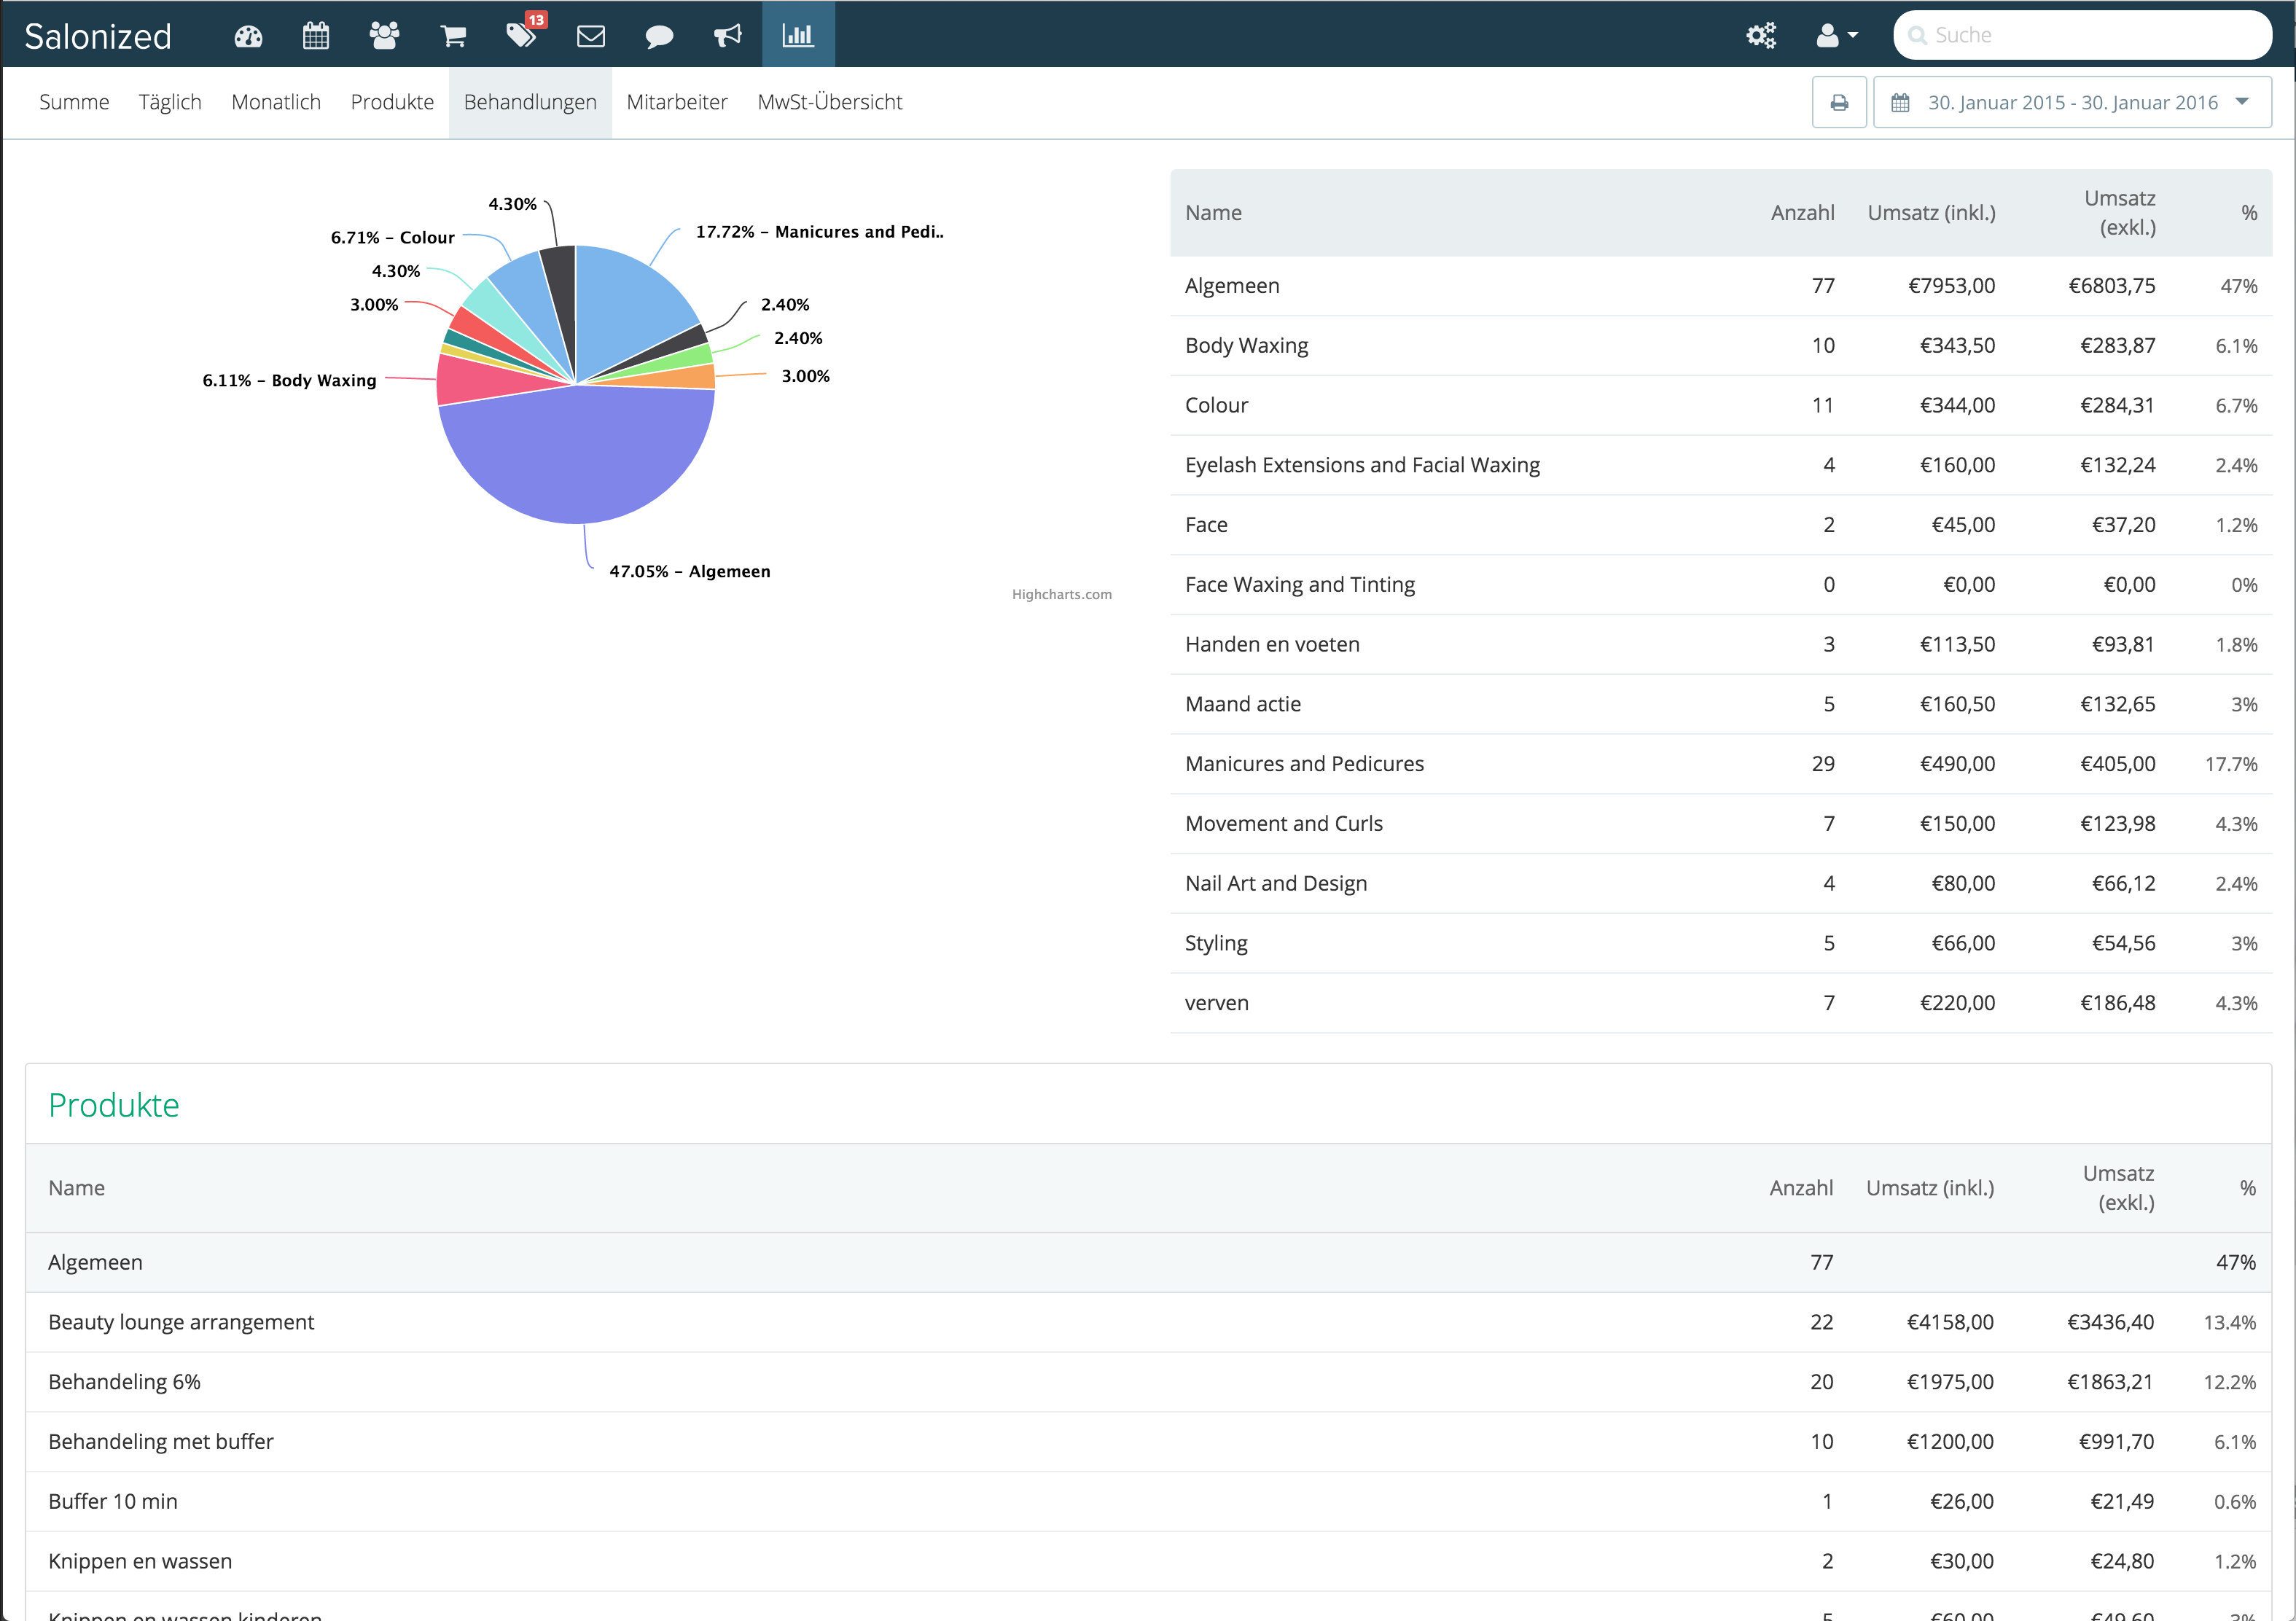Switch to the MwSt-Übersicht tab

(830, 101)
